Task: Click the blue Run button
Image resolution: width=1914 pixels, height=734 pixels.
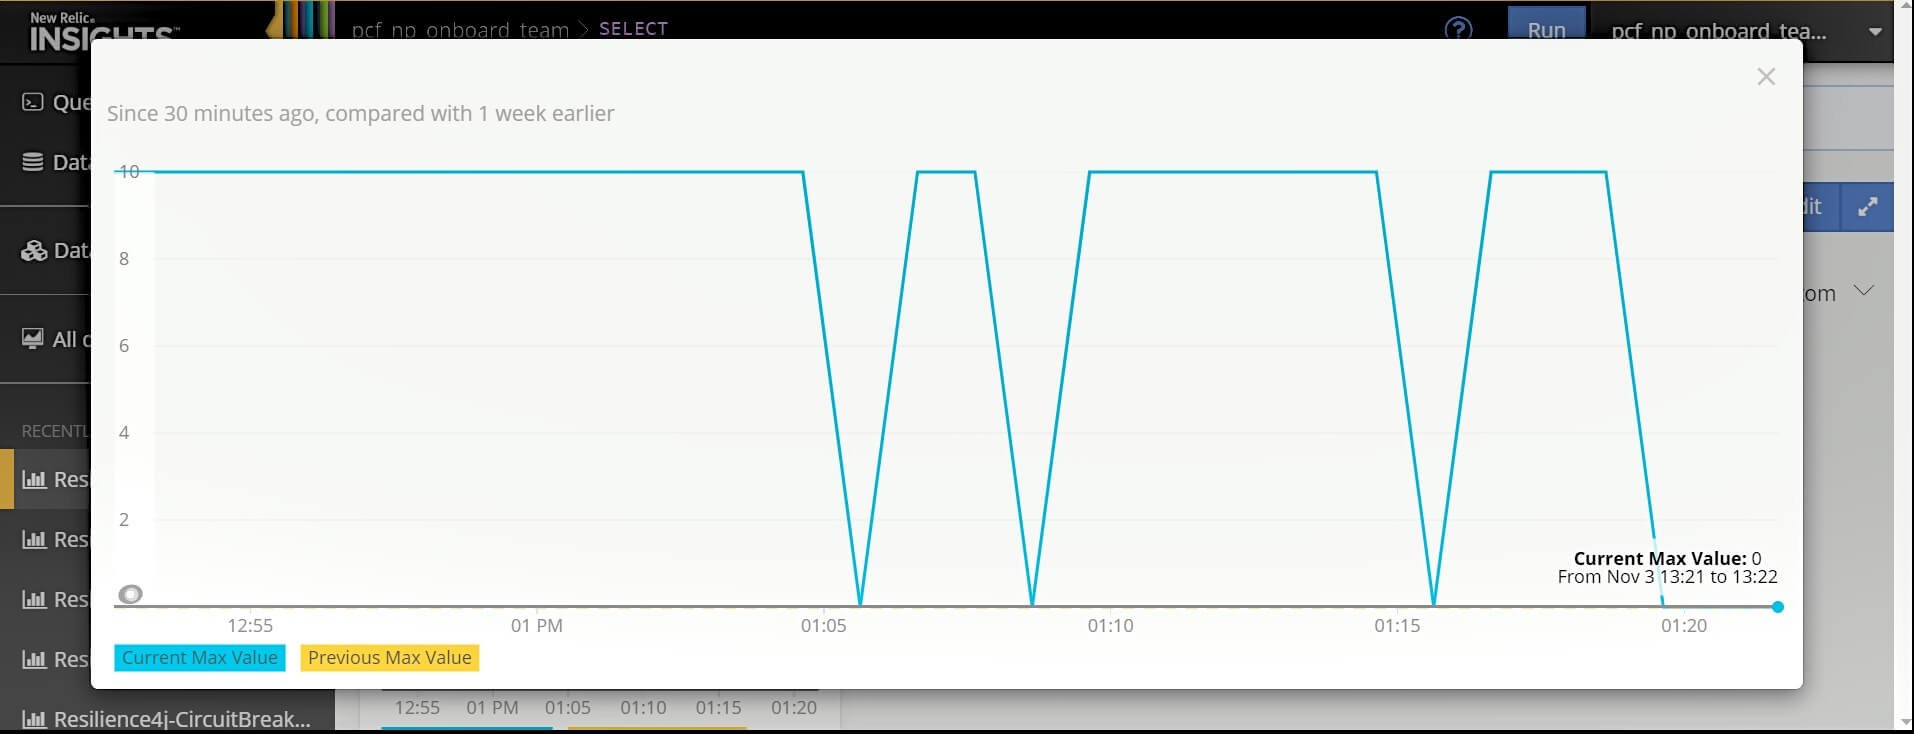Action: (1546, 24)
